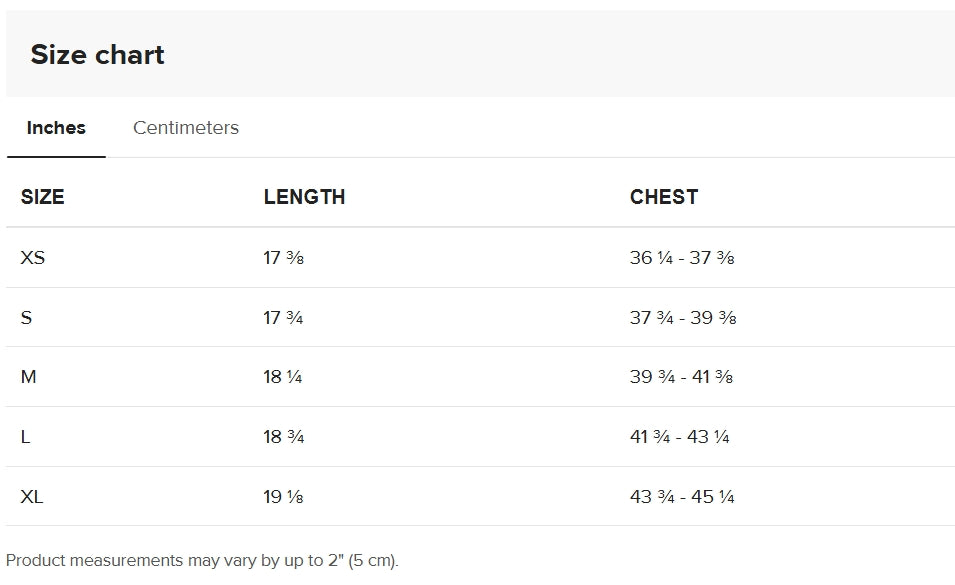Viewport: 955px width, 585px height.
Task: Click the XL chest range 43 ¾ - 45 ¼
Action: click(x=682, y=497)
